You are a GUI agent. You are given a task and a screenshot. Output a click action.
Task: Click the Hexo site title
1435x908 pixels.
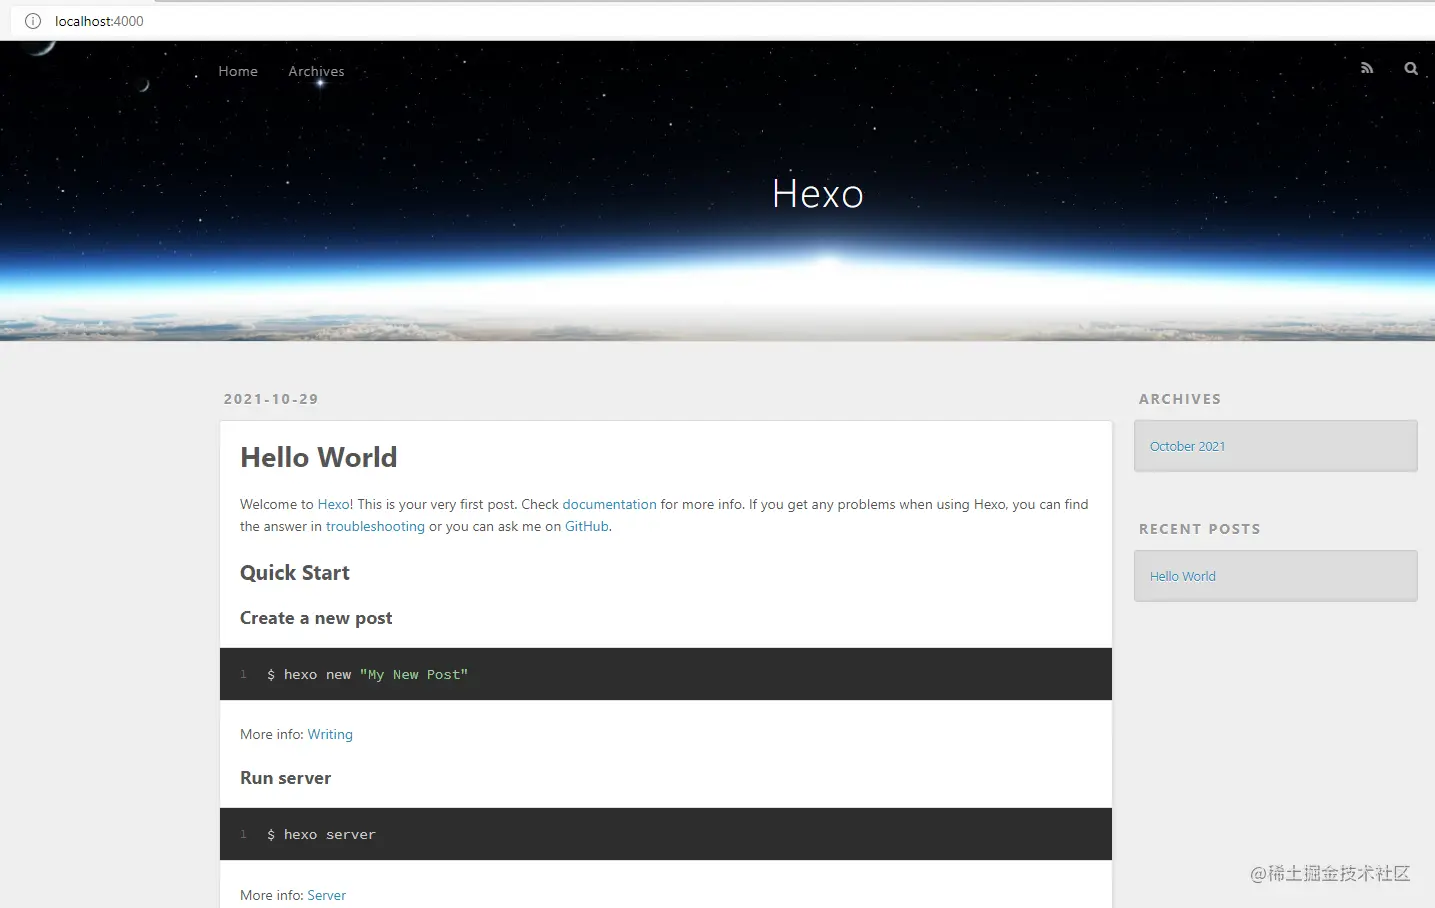[x=817, y=193]
